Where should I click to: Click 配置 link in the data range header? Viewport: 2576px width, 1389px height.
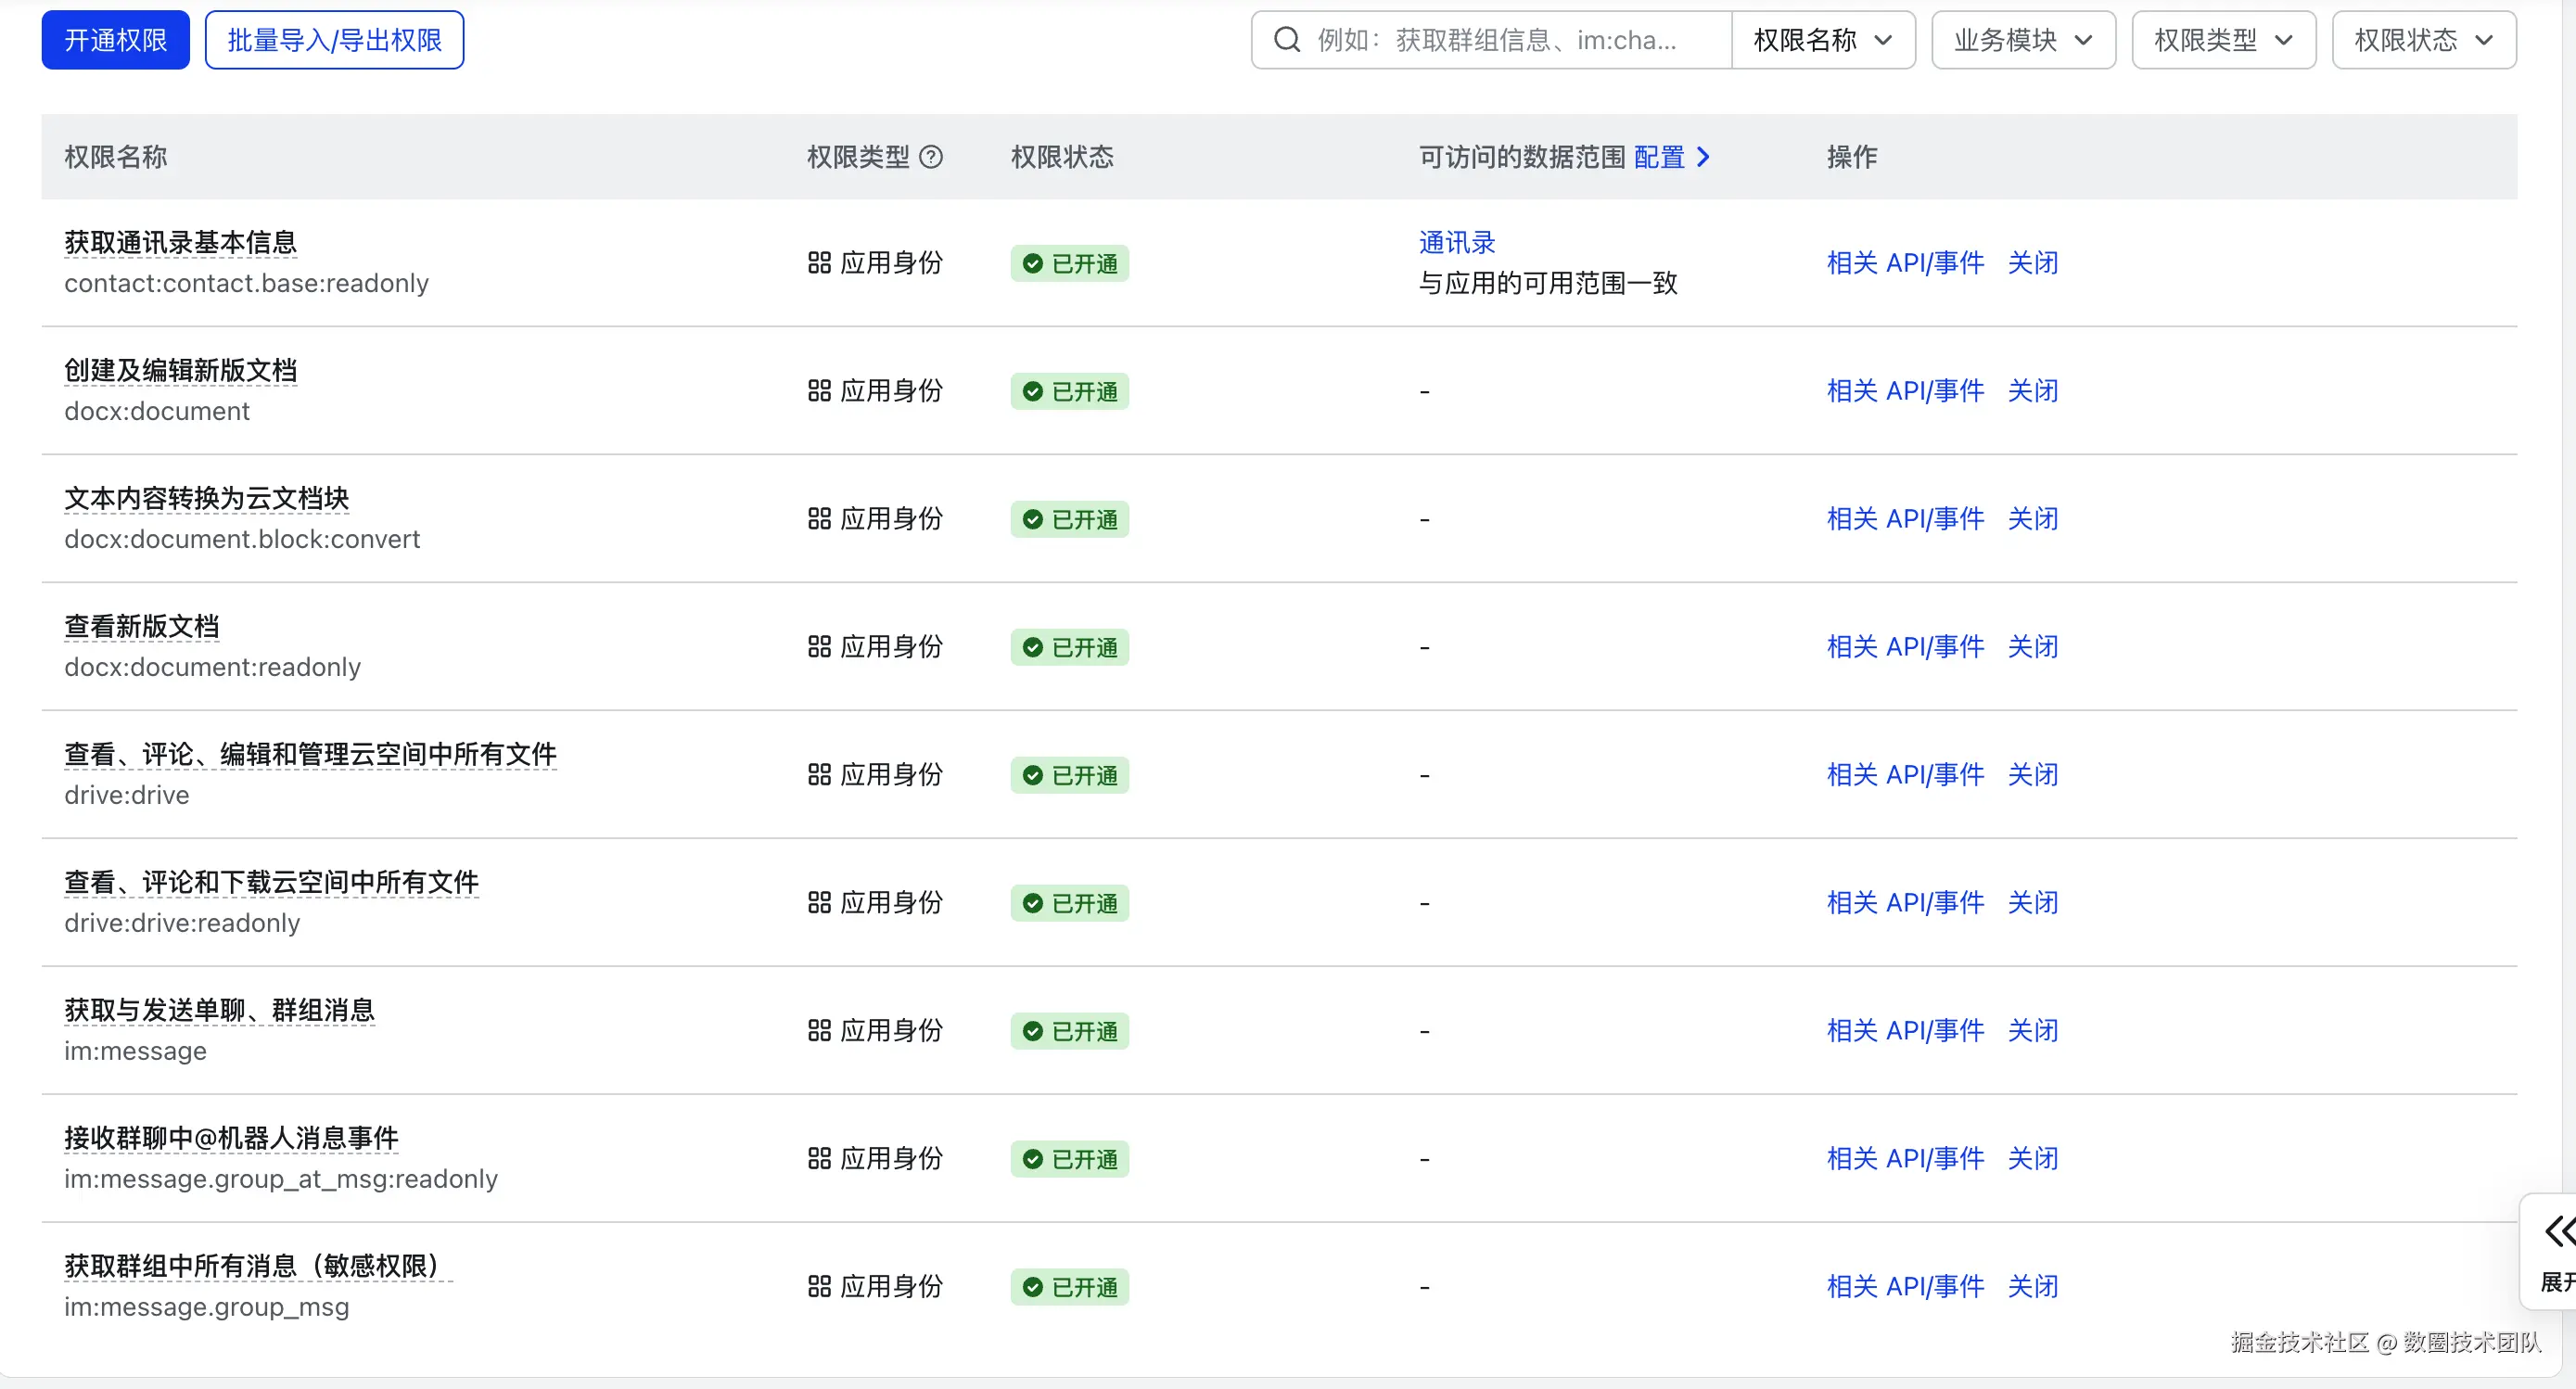click(1658, 157)
